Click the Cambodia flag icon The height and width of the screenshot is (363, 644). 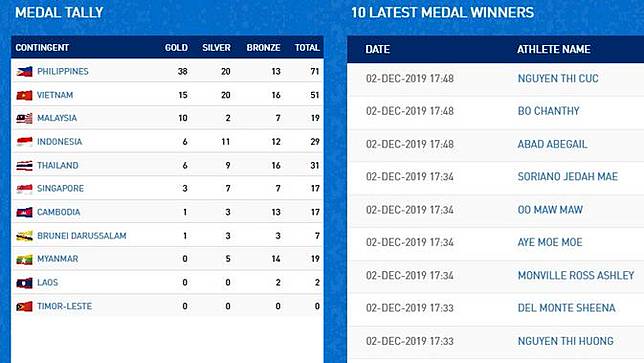24,212
